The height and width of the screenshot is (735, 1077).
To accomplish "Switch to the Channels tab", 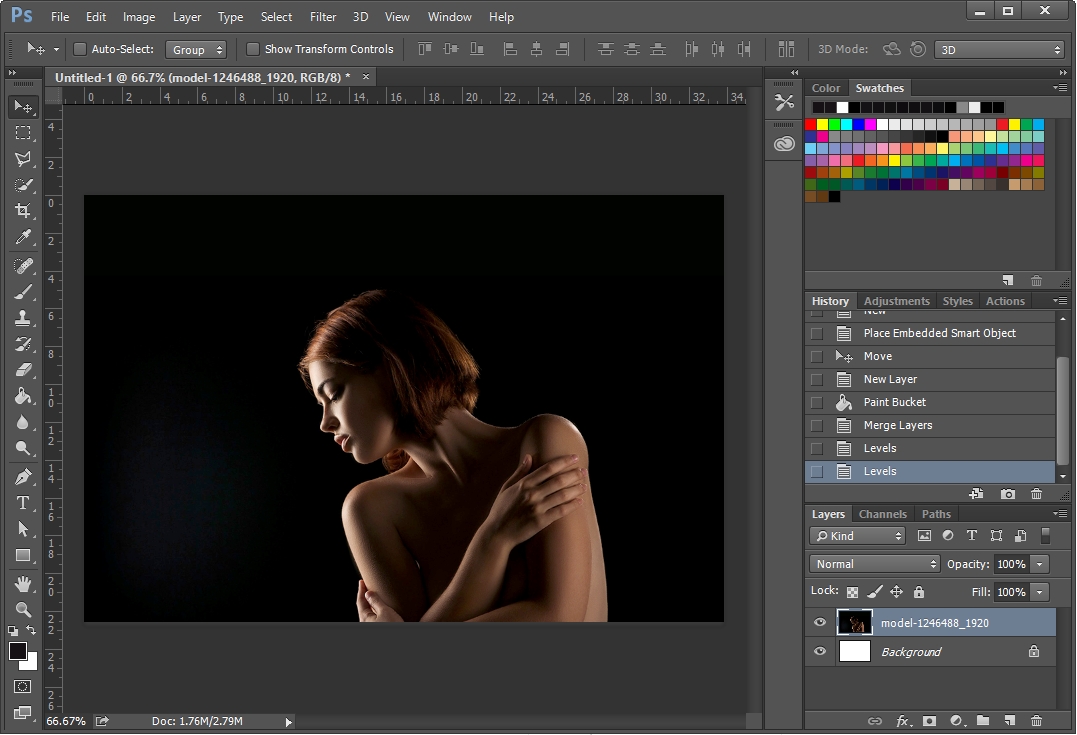I will (882, 514).
